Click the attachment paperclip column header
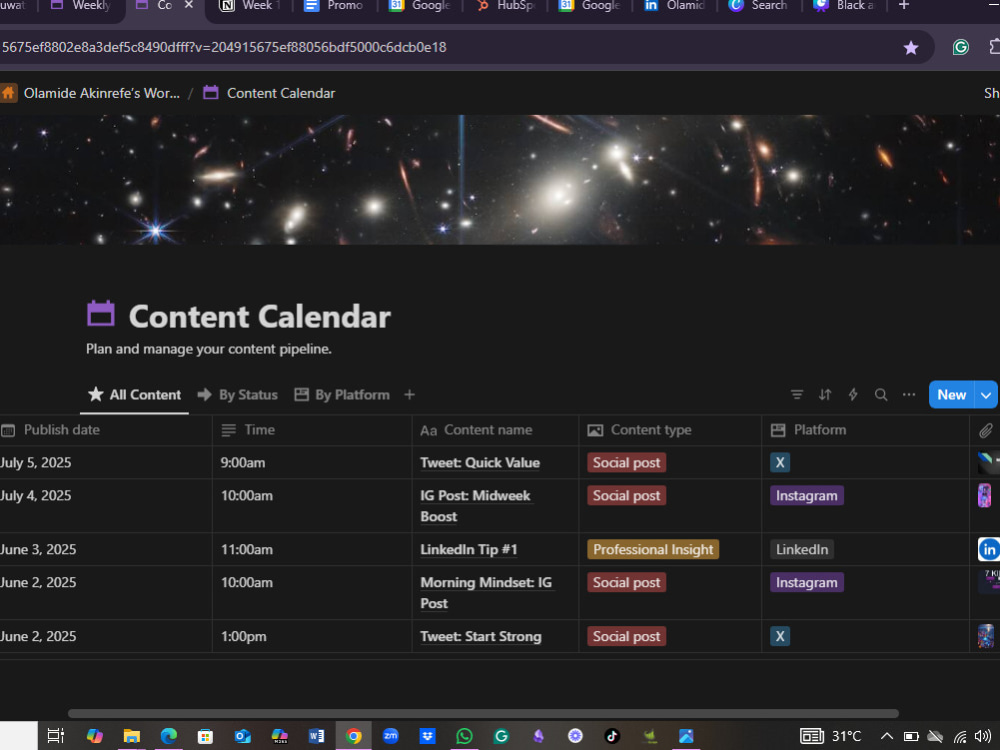Screen dimensions: 1000x750 [x=985, y=430]
